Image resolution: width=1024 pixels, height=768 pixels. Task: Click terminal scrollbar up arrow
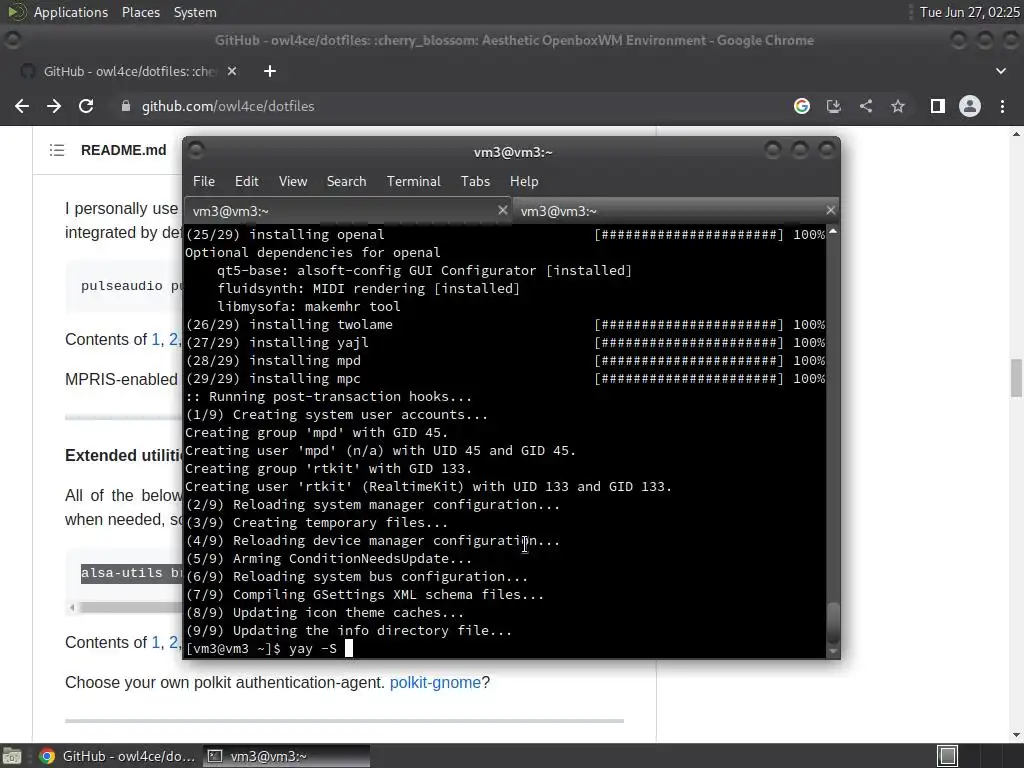pos(833,231)
